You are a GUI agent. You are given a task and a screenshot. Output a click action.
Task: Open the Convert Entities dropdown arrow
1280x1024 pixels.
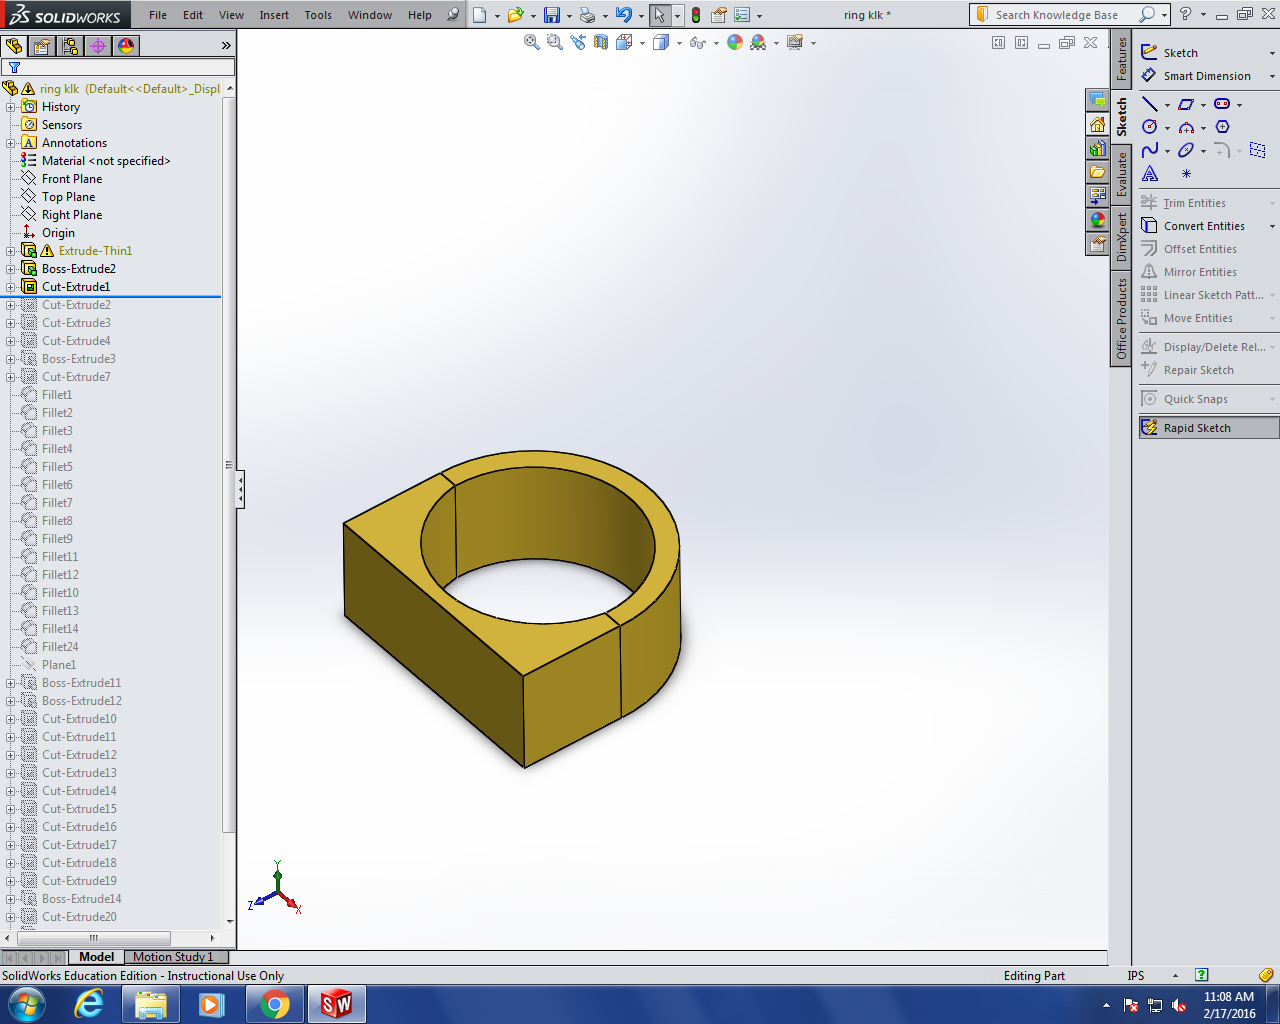tap(1272, 227)
